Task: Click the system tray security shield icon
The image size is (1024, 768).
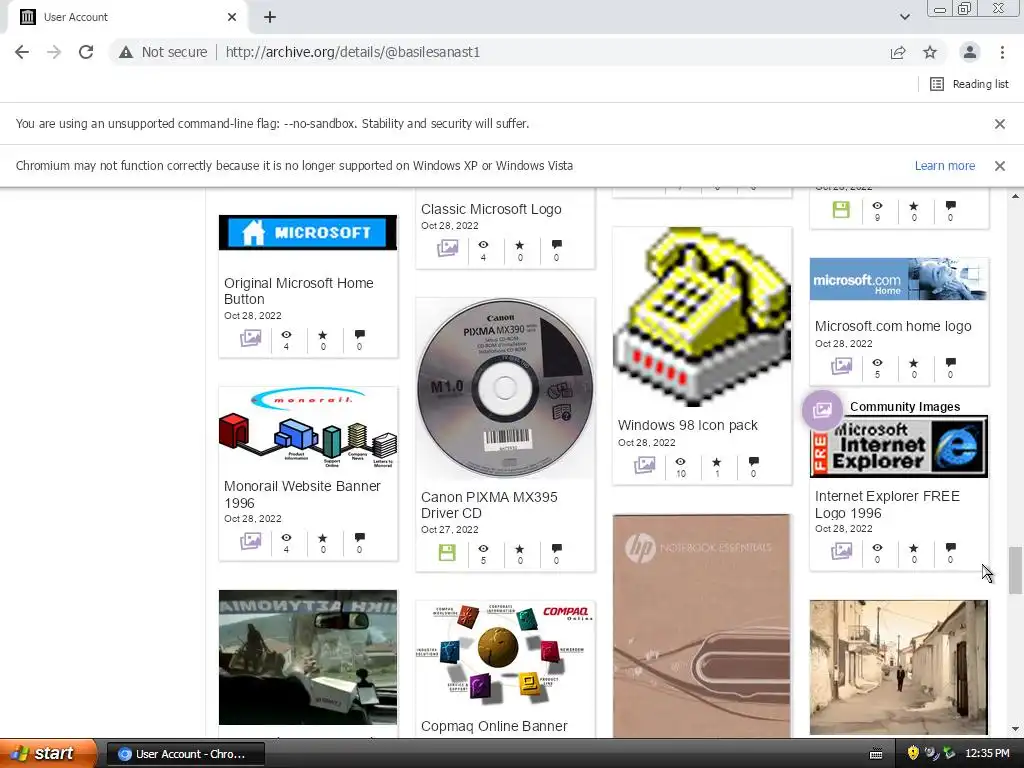Action: 913,754
